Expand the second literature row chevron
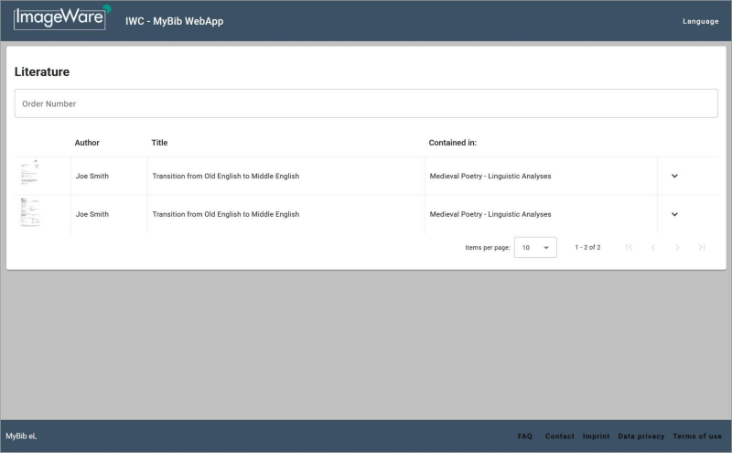The image size is (732, 453). 674,214
